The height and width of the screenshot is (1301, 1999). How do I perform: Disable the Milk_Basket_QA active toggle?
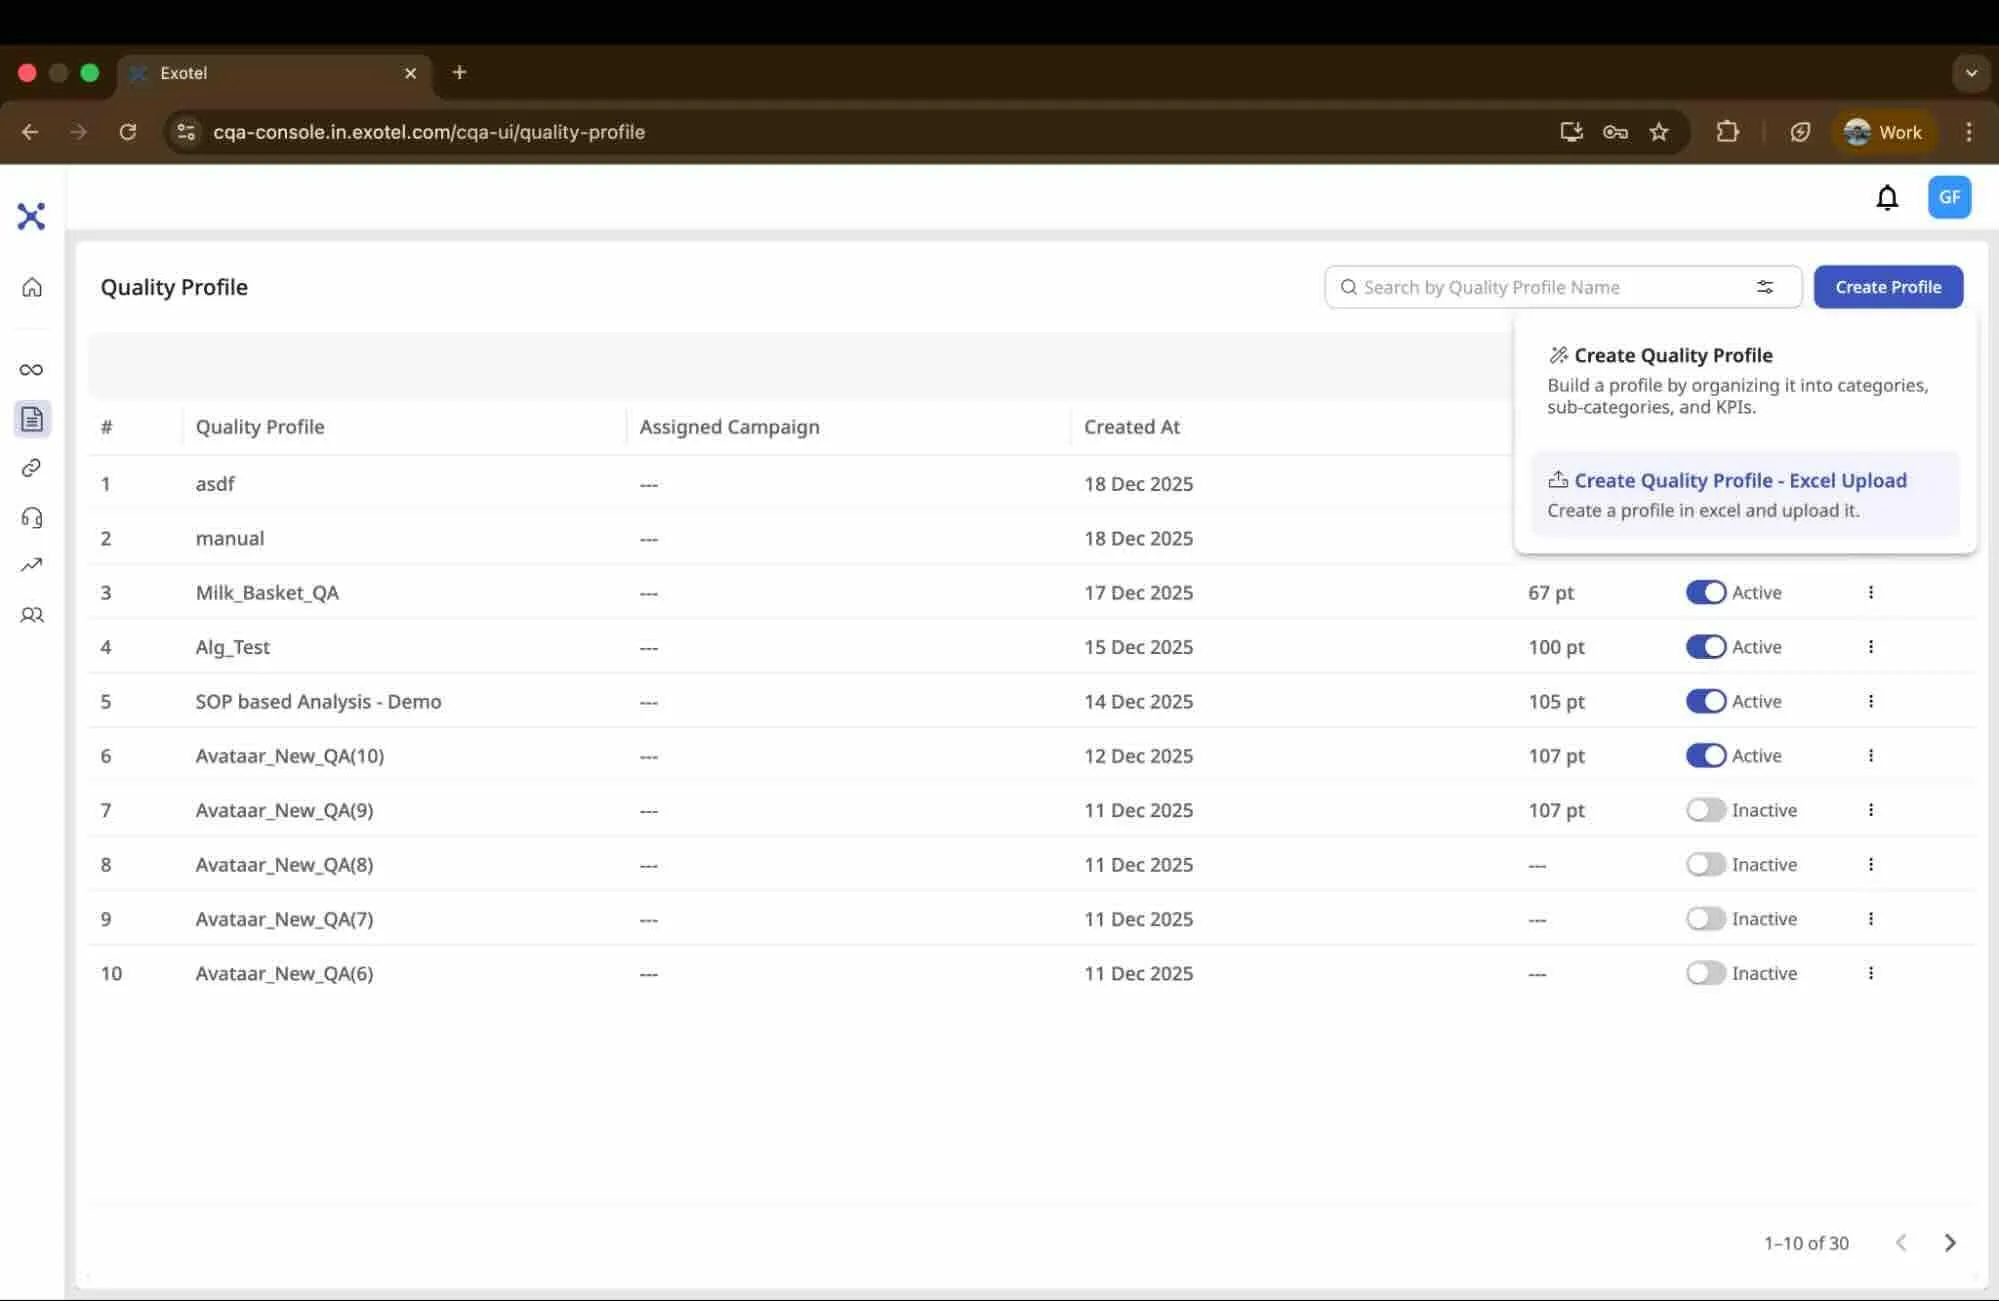click(x=1706, y=592)
